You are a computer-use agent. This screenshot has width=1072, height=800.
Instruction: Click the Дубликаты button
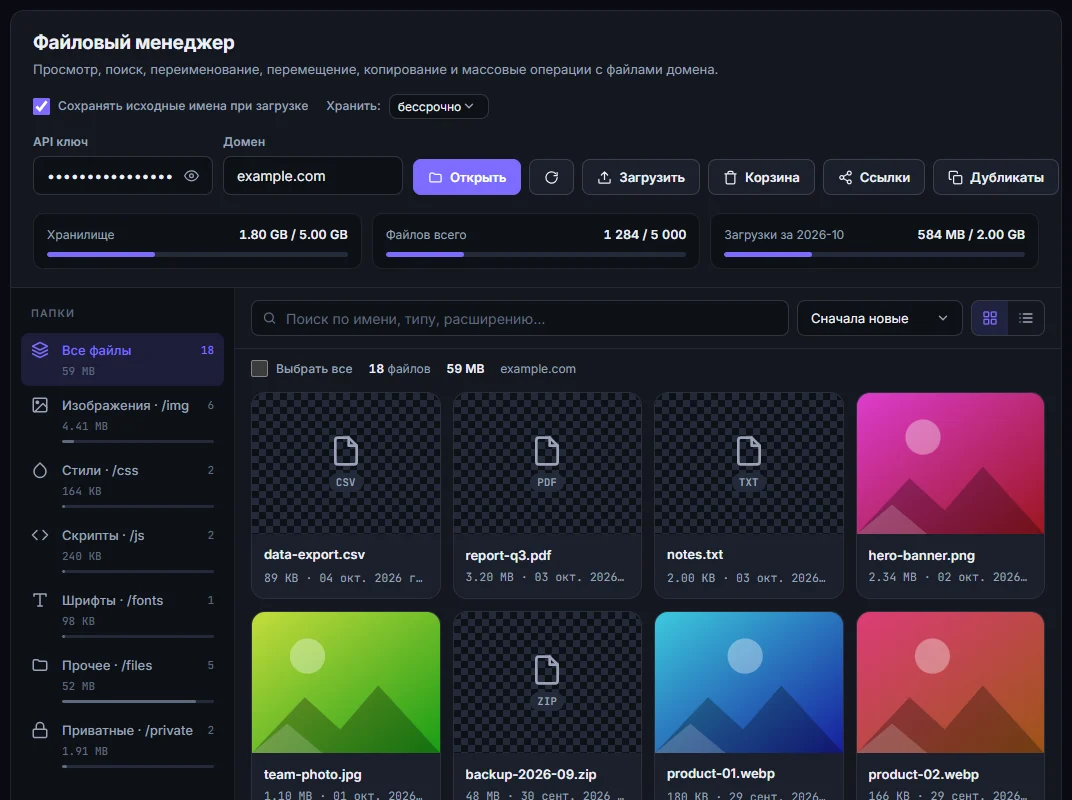(x=995, y=177)
